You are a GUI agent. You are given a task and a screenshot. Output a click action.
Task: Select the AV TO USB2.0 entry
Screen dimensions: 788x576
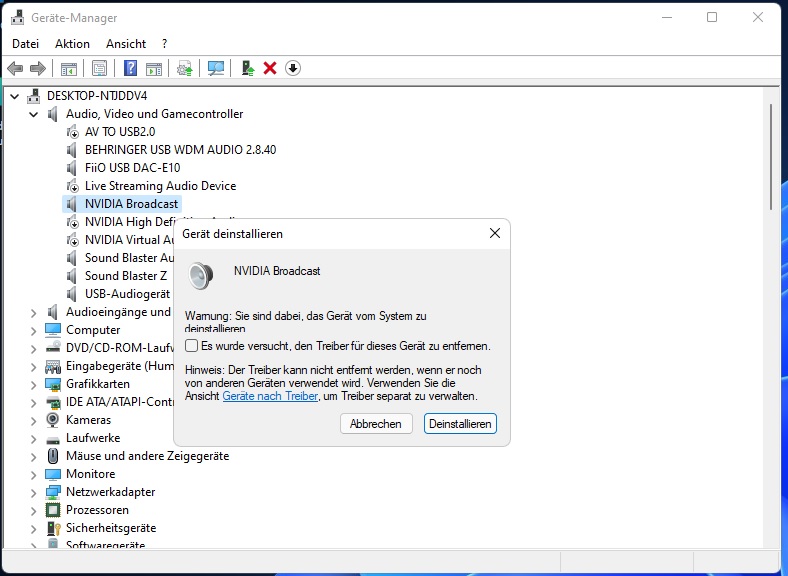point(120,132)
